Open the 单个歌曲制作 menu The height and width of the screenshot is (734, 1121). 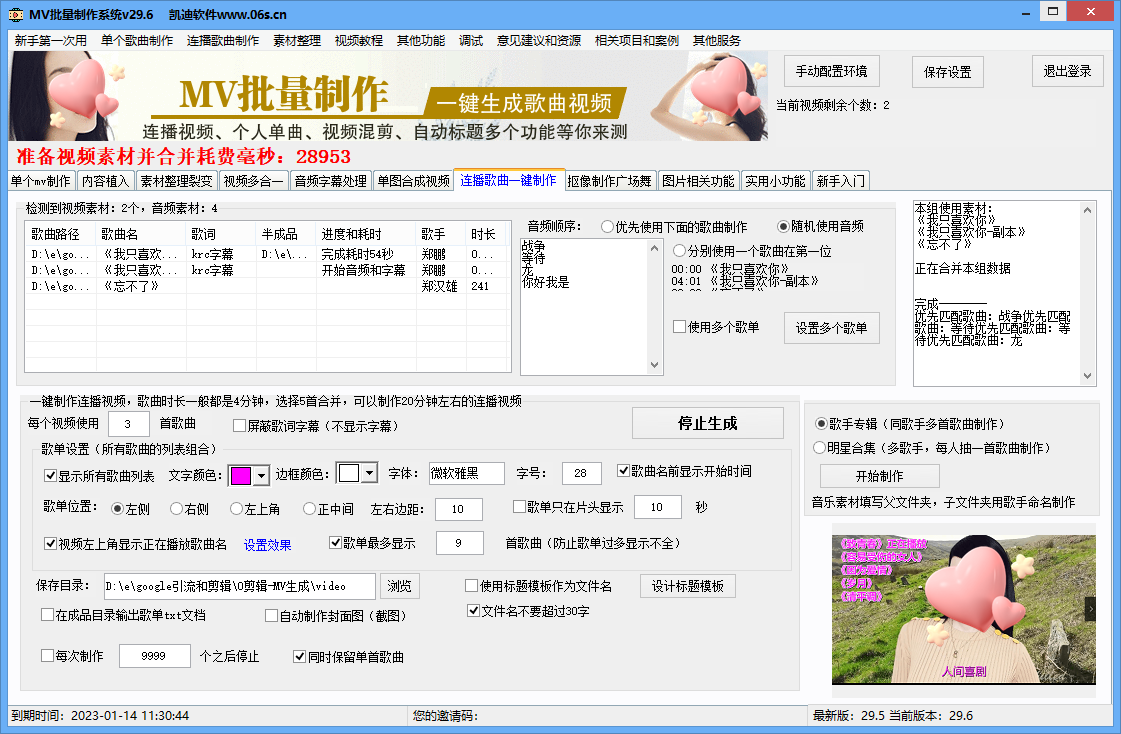coord(137,41)
